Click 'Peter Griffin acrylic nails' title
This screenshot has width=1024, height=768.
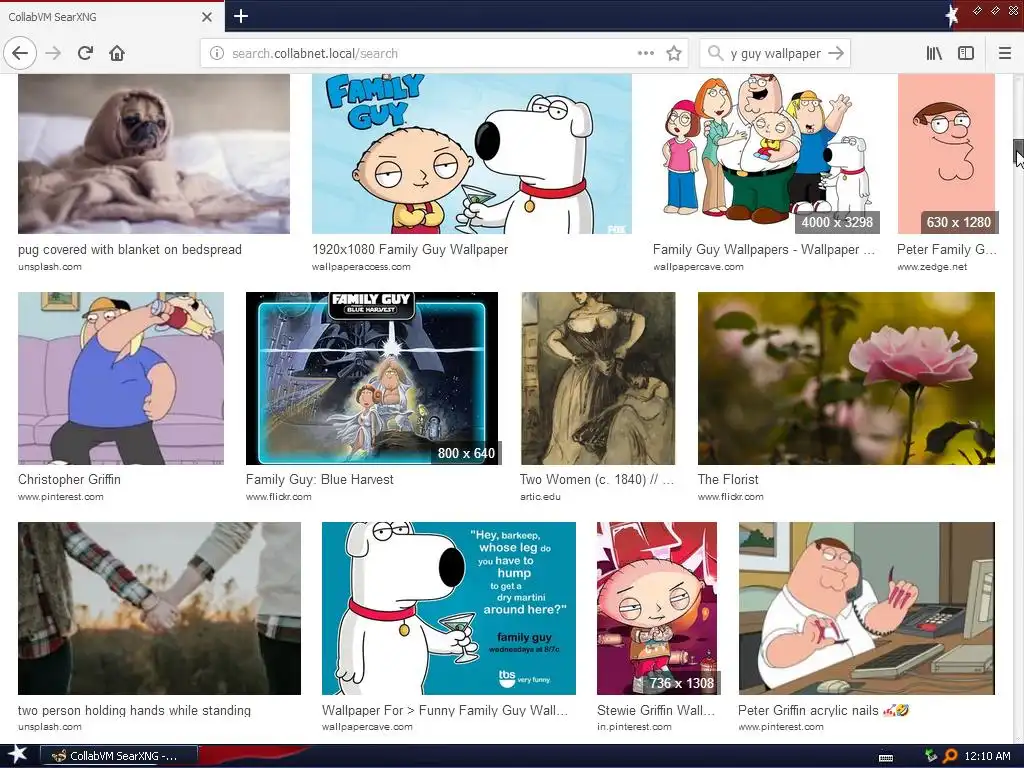click(x=824, y=711)
